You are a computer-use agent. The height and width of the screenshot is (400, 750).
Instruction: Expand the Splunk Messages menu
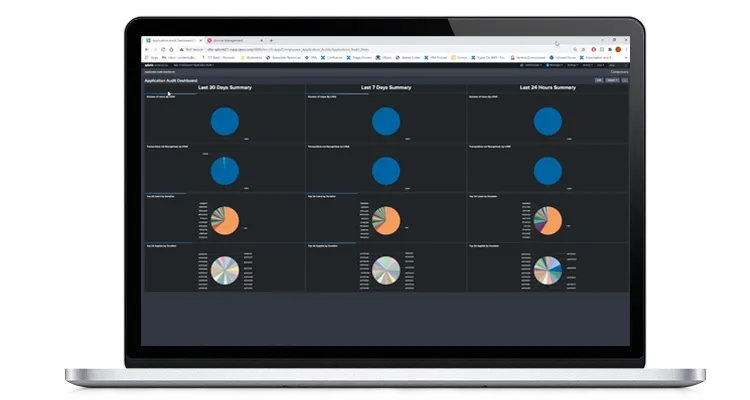555,65
